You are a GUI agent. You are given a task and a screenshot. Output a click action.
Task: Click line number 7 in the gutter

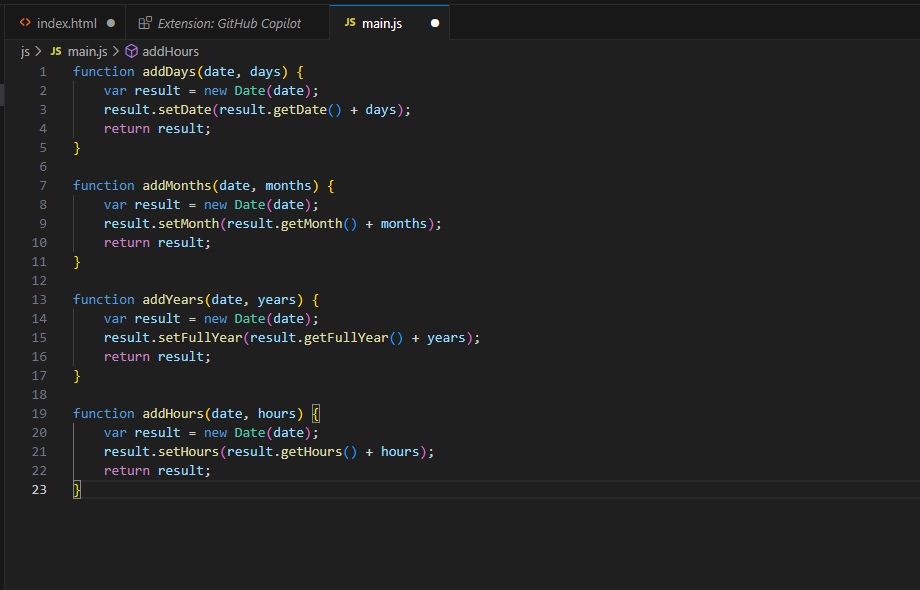43,186
